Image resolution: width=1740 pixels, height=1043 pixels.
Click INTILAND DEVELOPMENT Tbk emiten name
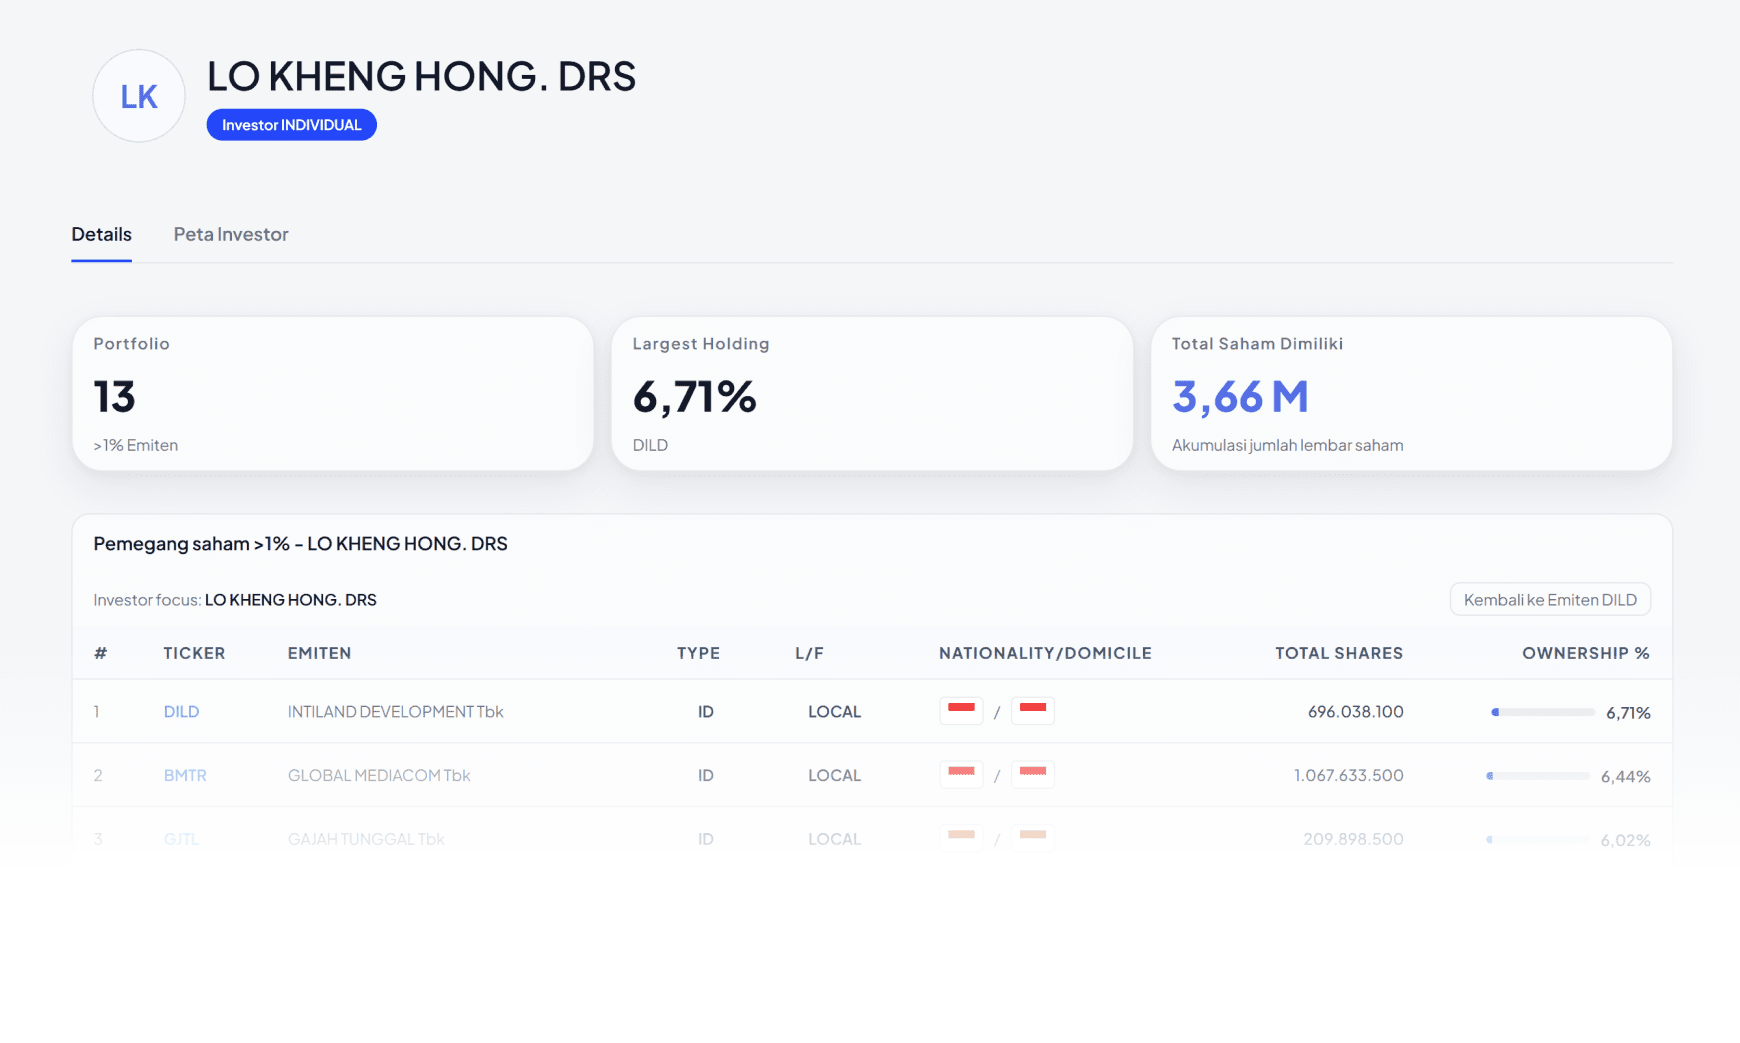396,712
